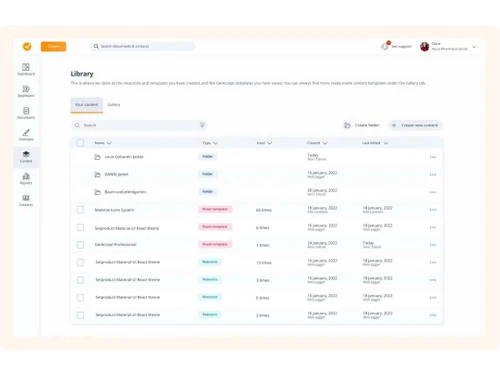Click magnifier icon in library search
The height and width of the screenshot is (375, 500).
[77, 125]
